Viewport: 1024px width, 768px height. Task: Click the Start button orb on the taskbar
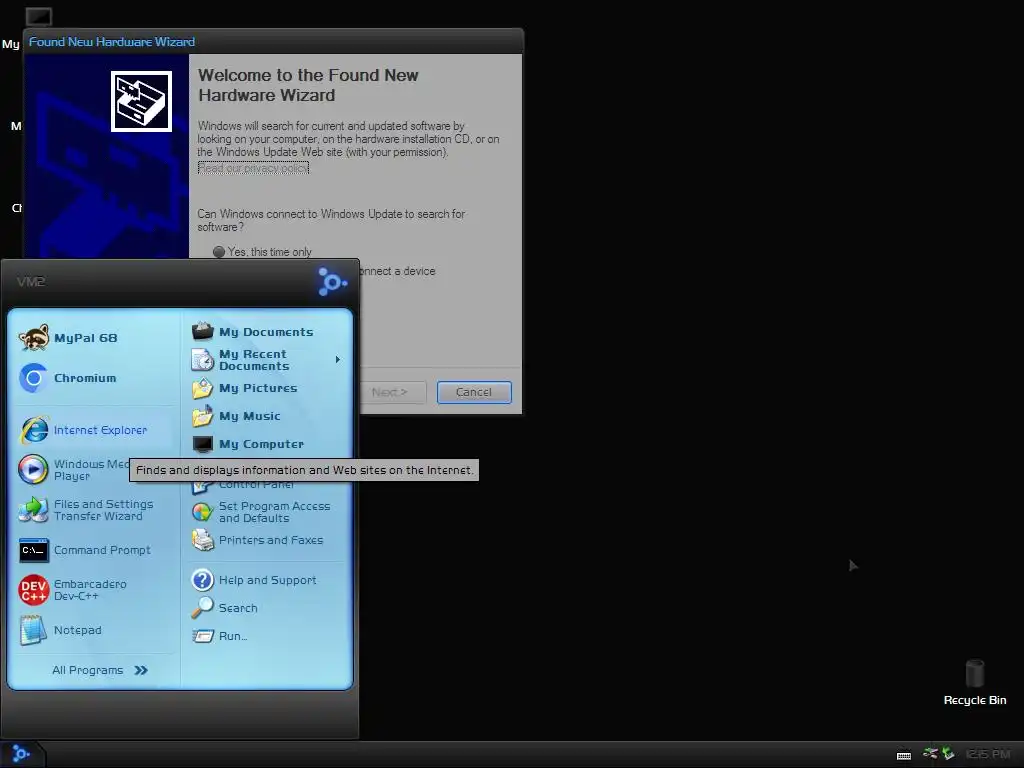click(x=21, y=754)
